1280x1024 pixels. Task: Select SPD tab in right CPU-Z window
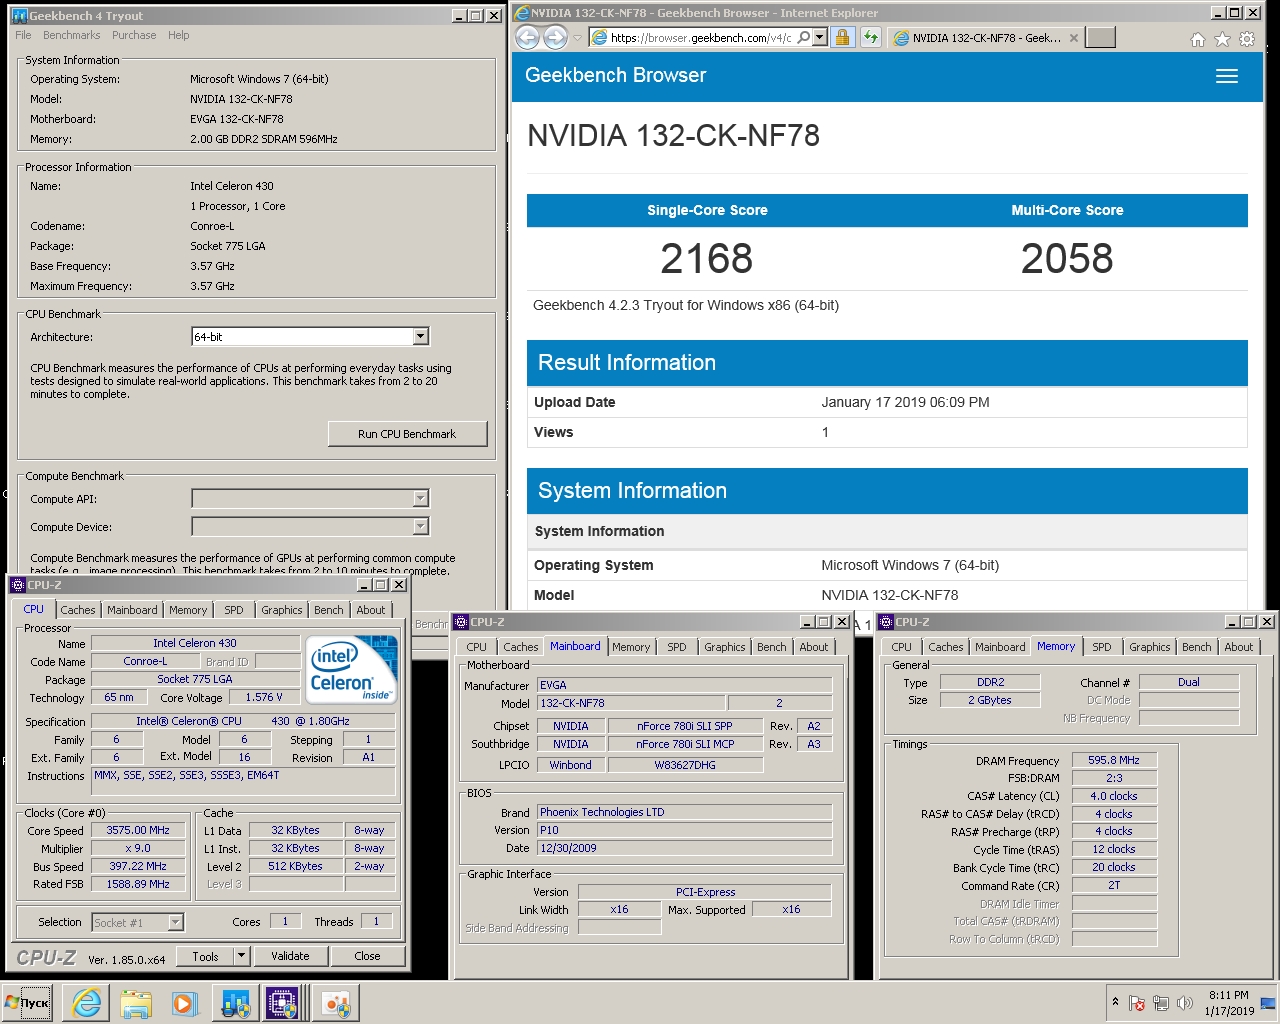pyautogui.click(x=1102, y=647)
